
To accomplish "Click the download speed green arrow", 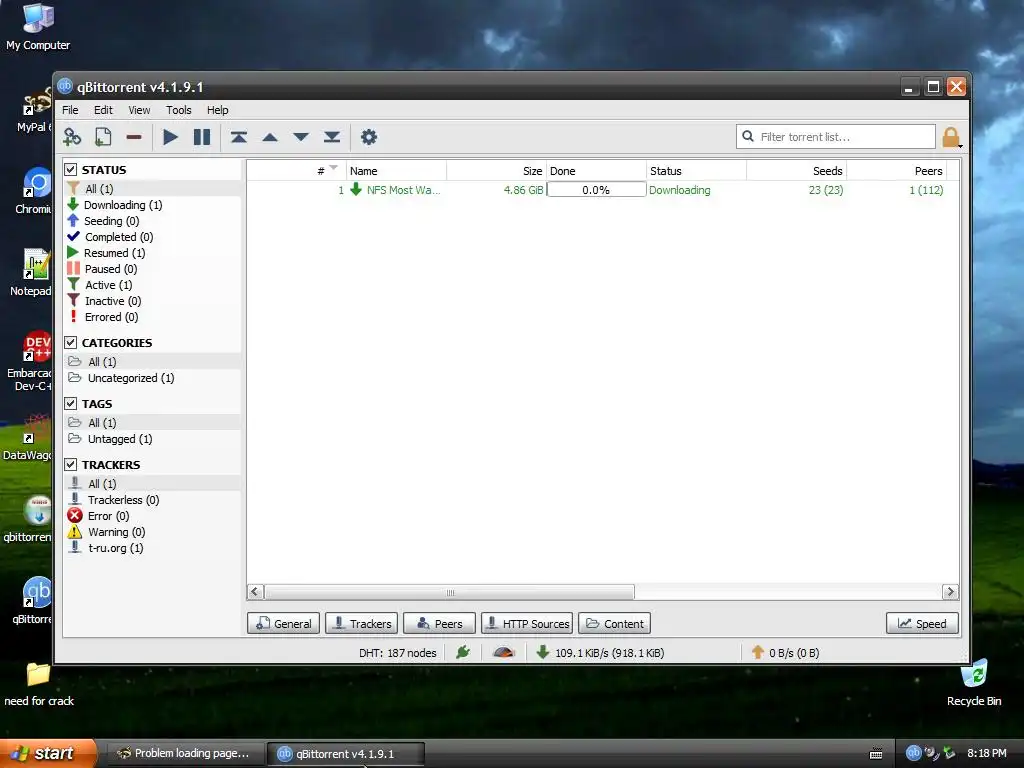I will tap(542, 652).
